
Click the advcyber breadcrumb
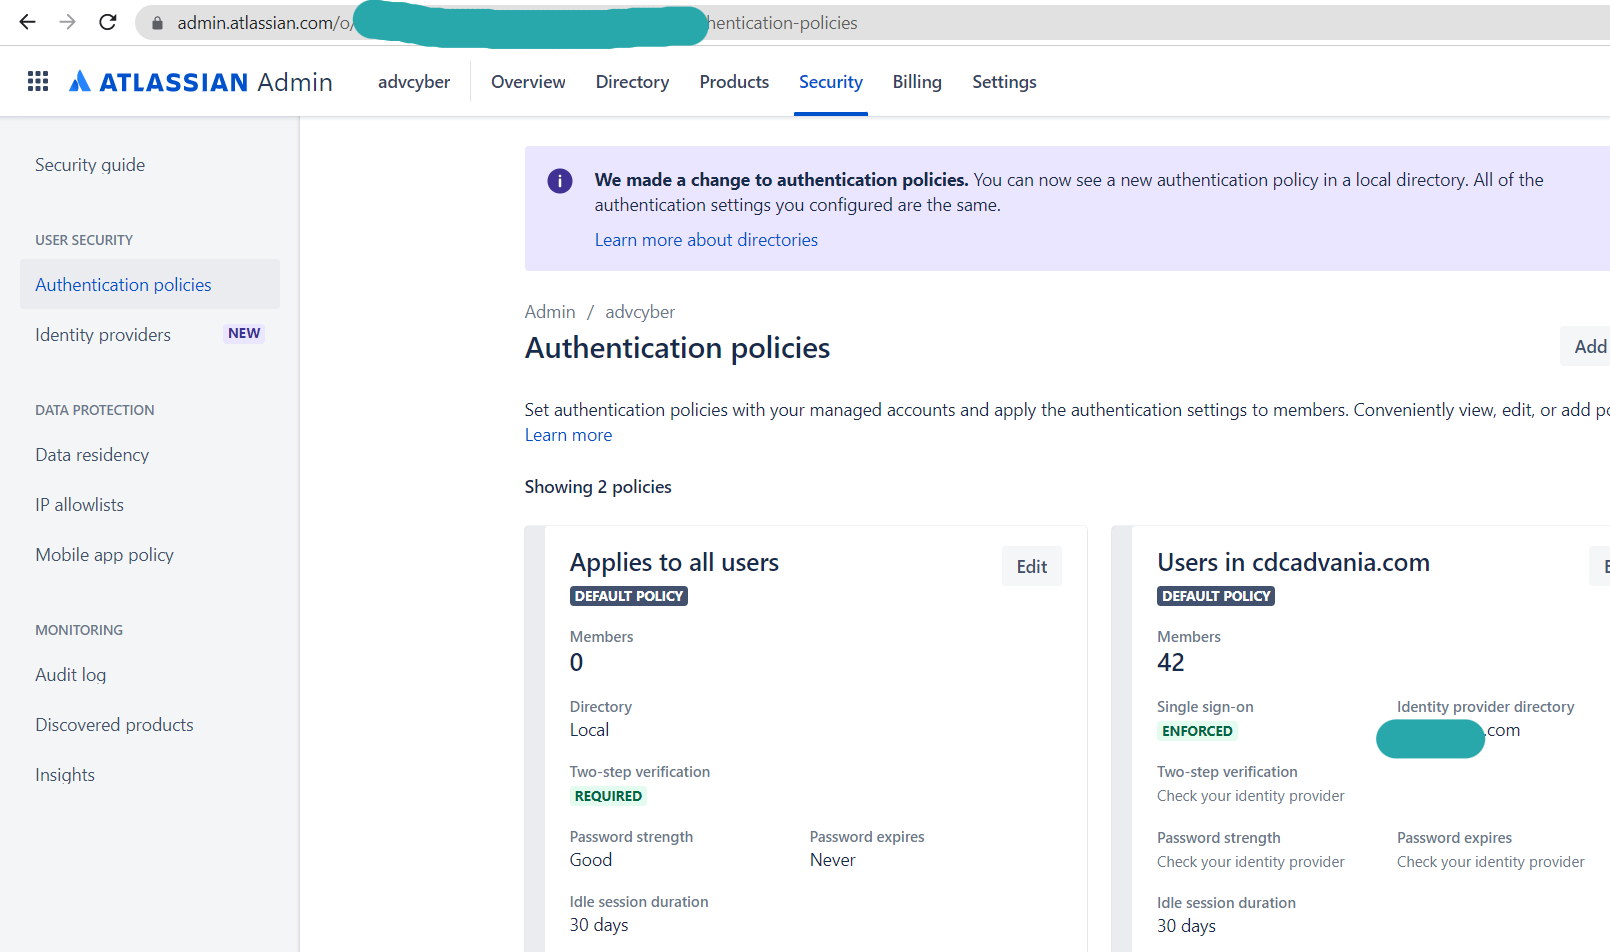point(640,312)
